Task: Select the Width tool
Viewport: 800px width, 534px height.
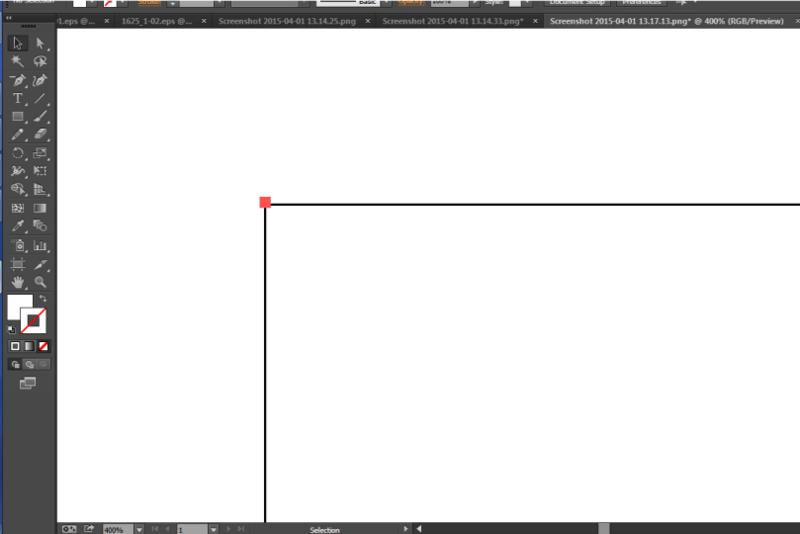Action: (x=18, y=171)
